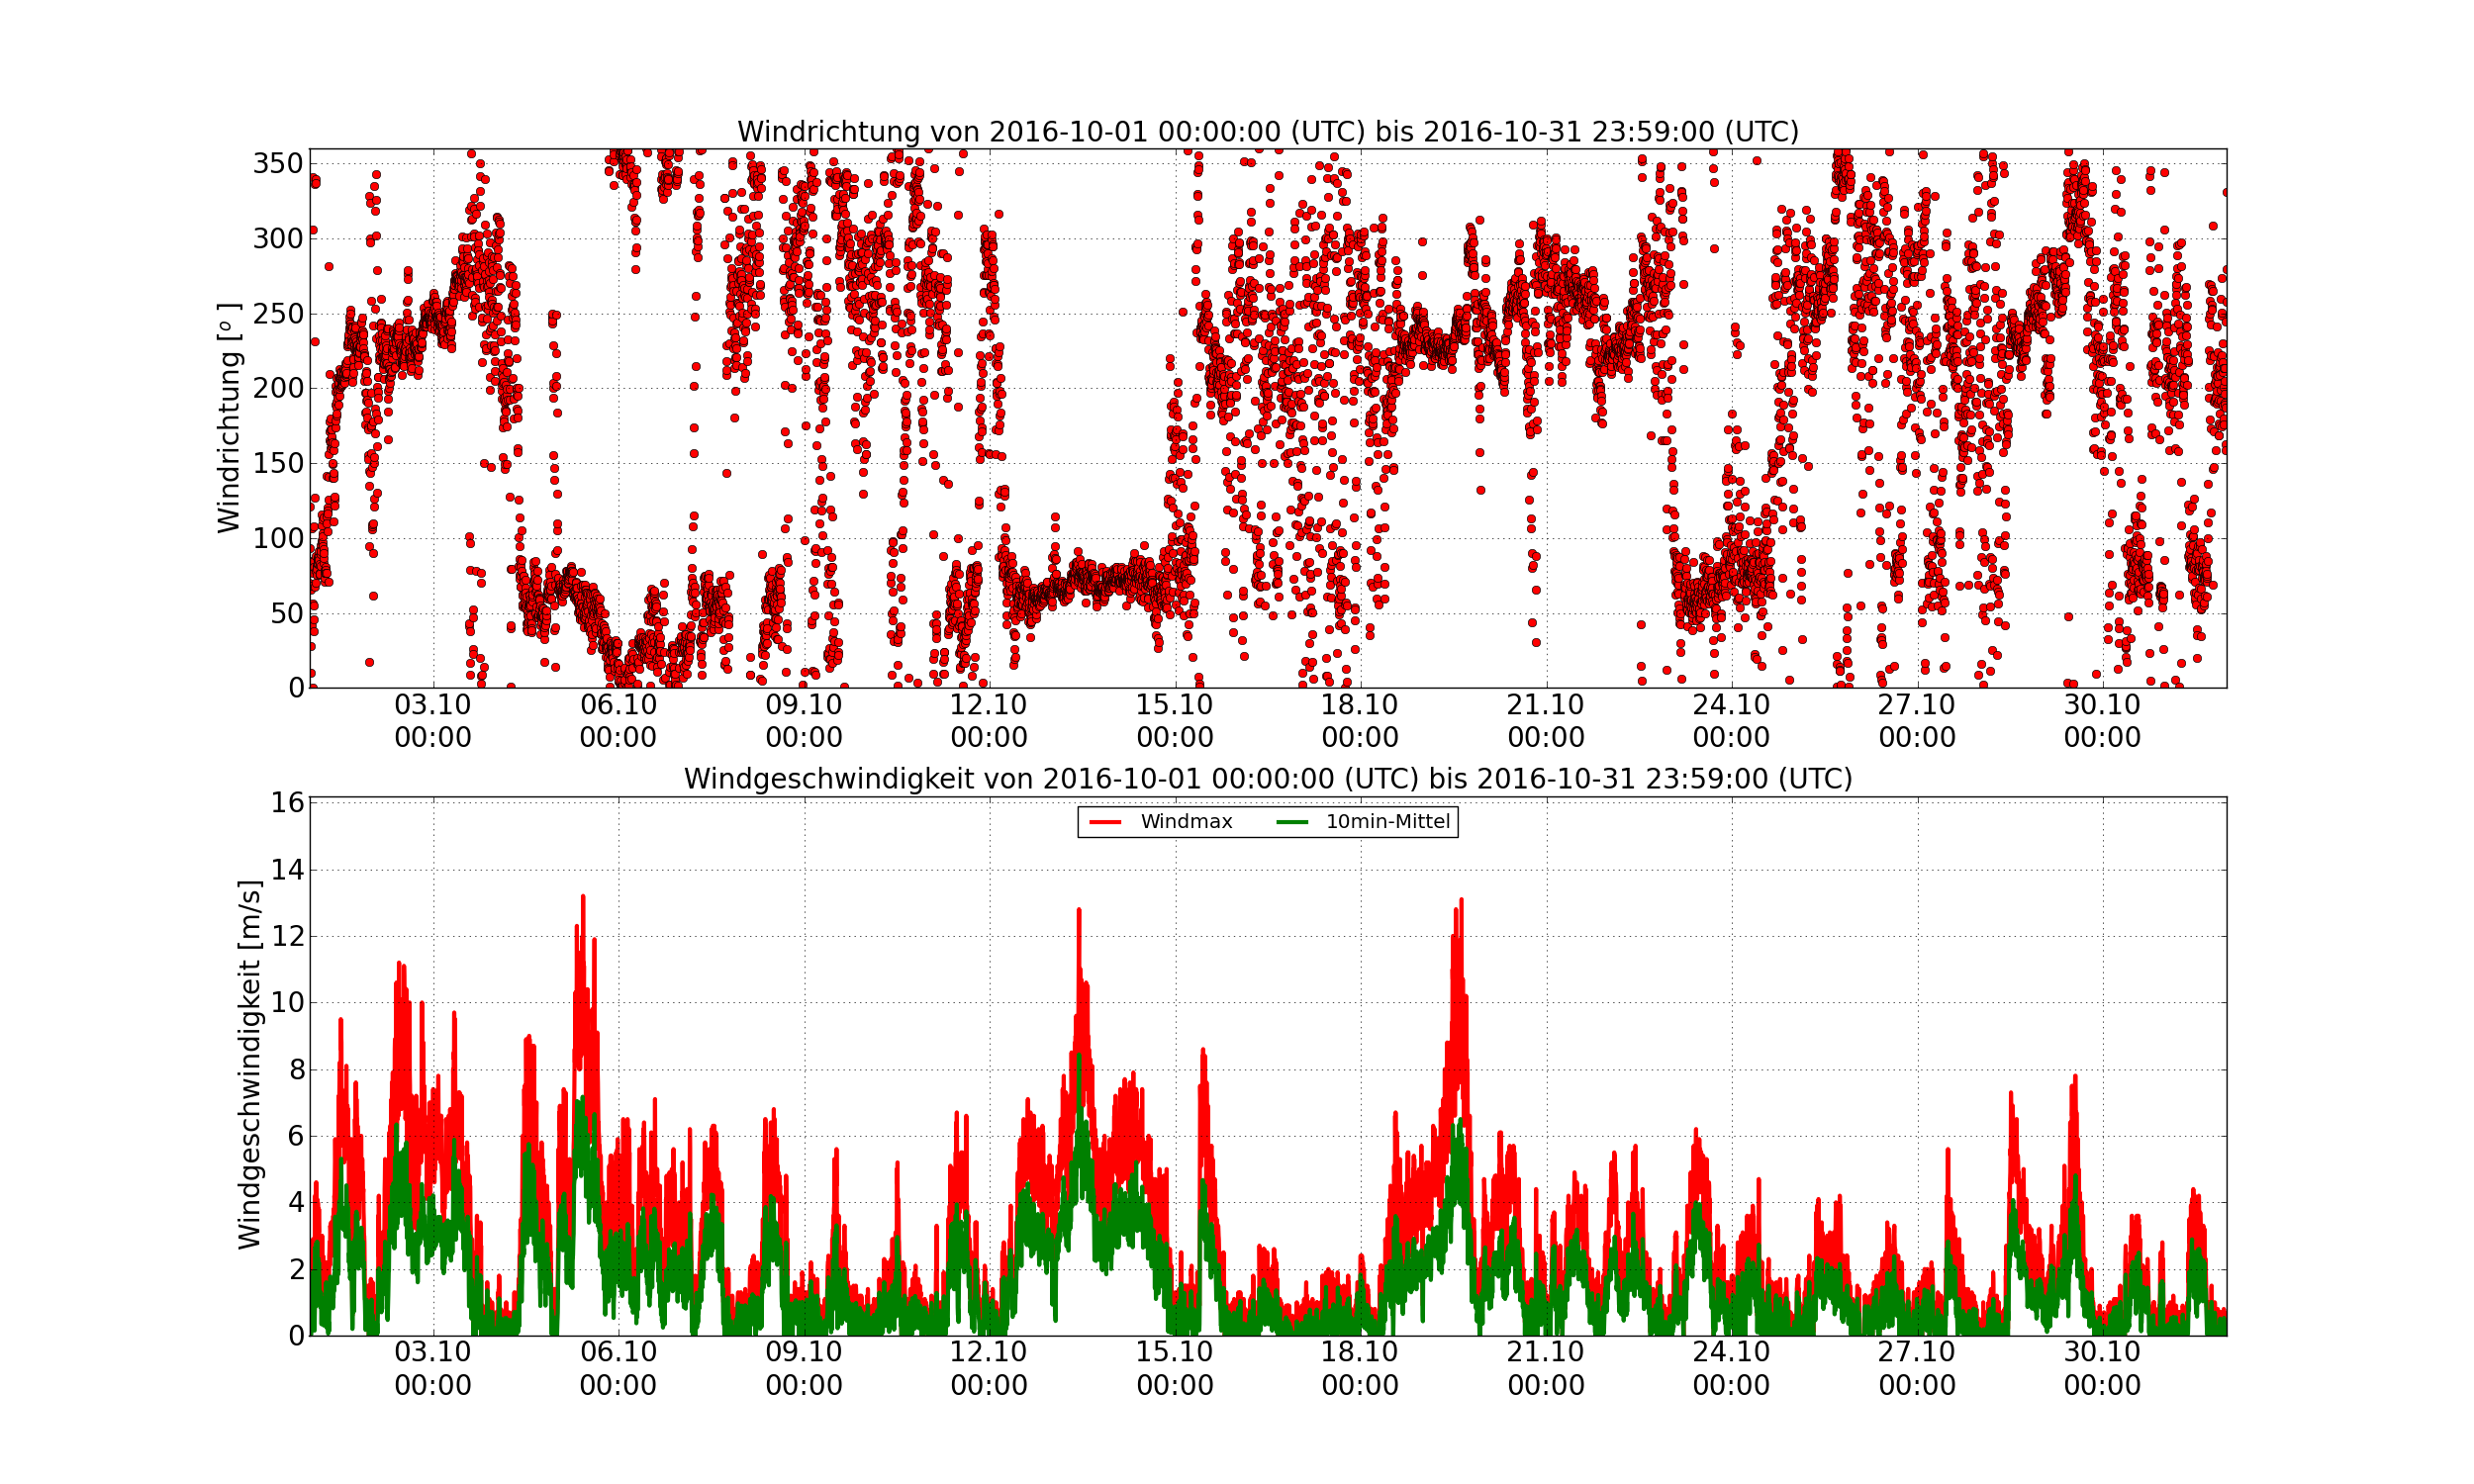
Task: Click the 2 tick on speed axis
Action: click(296, 1269)
